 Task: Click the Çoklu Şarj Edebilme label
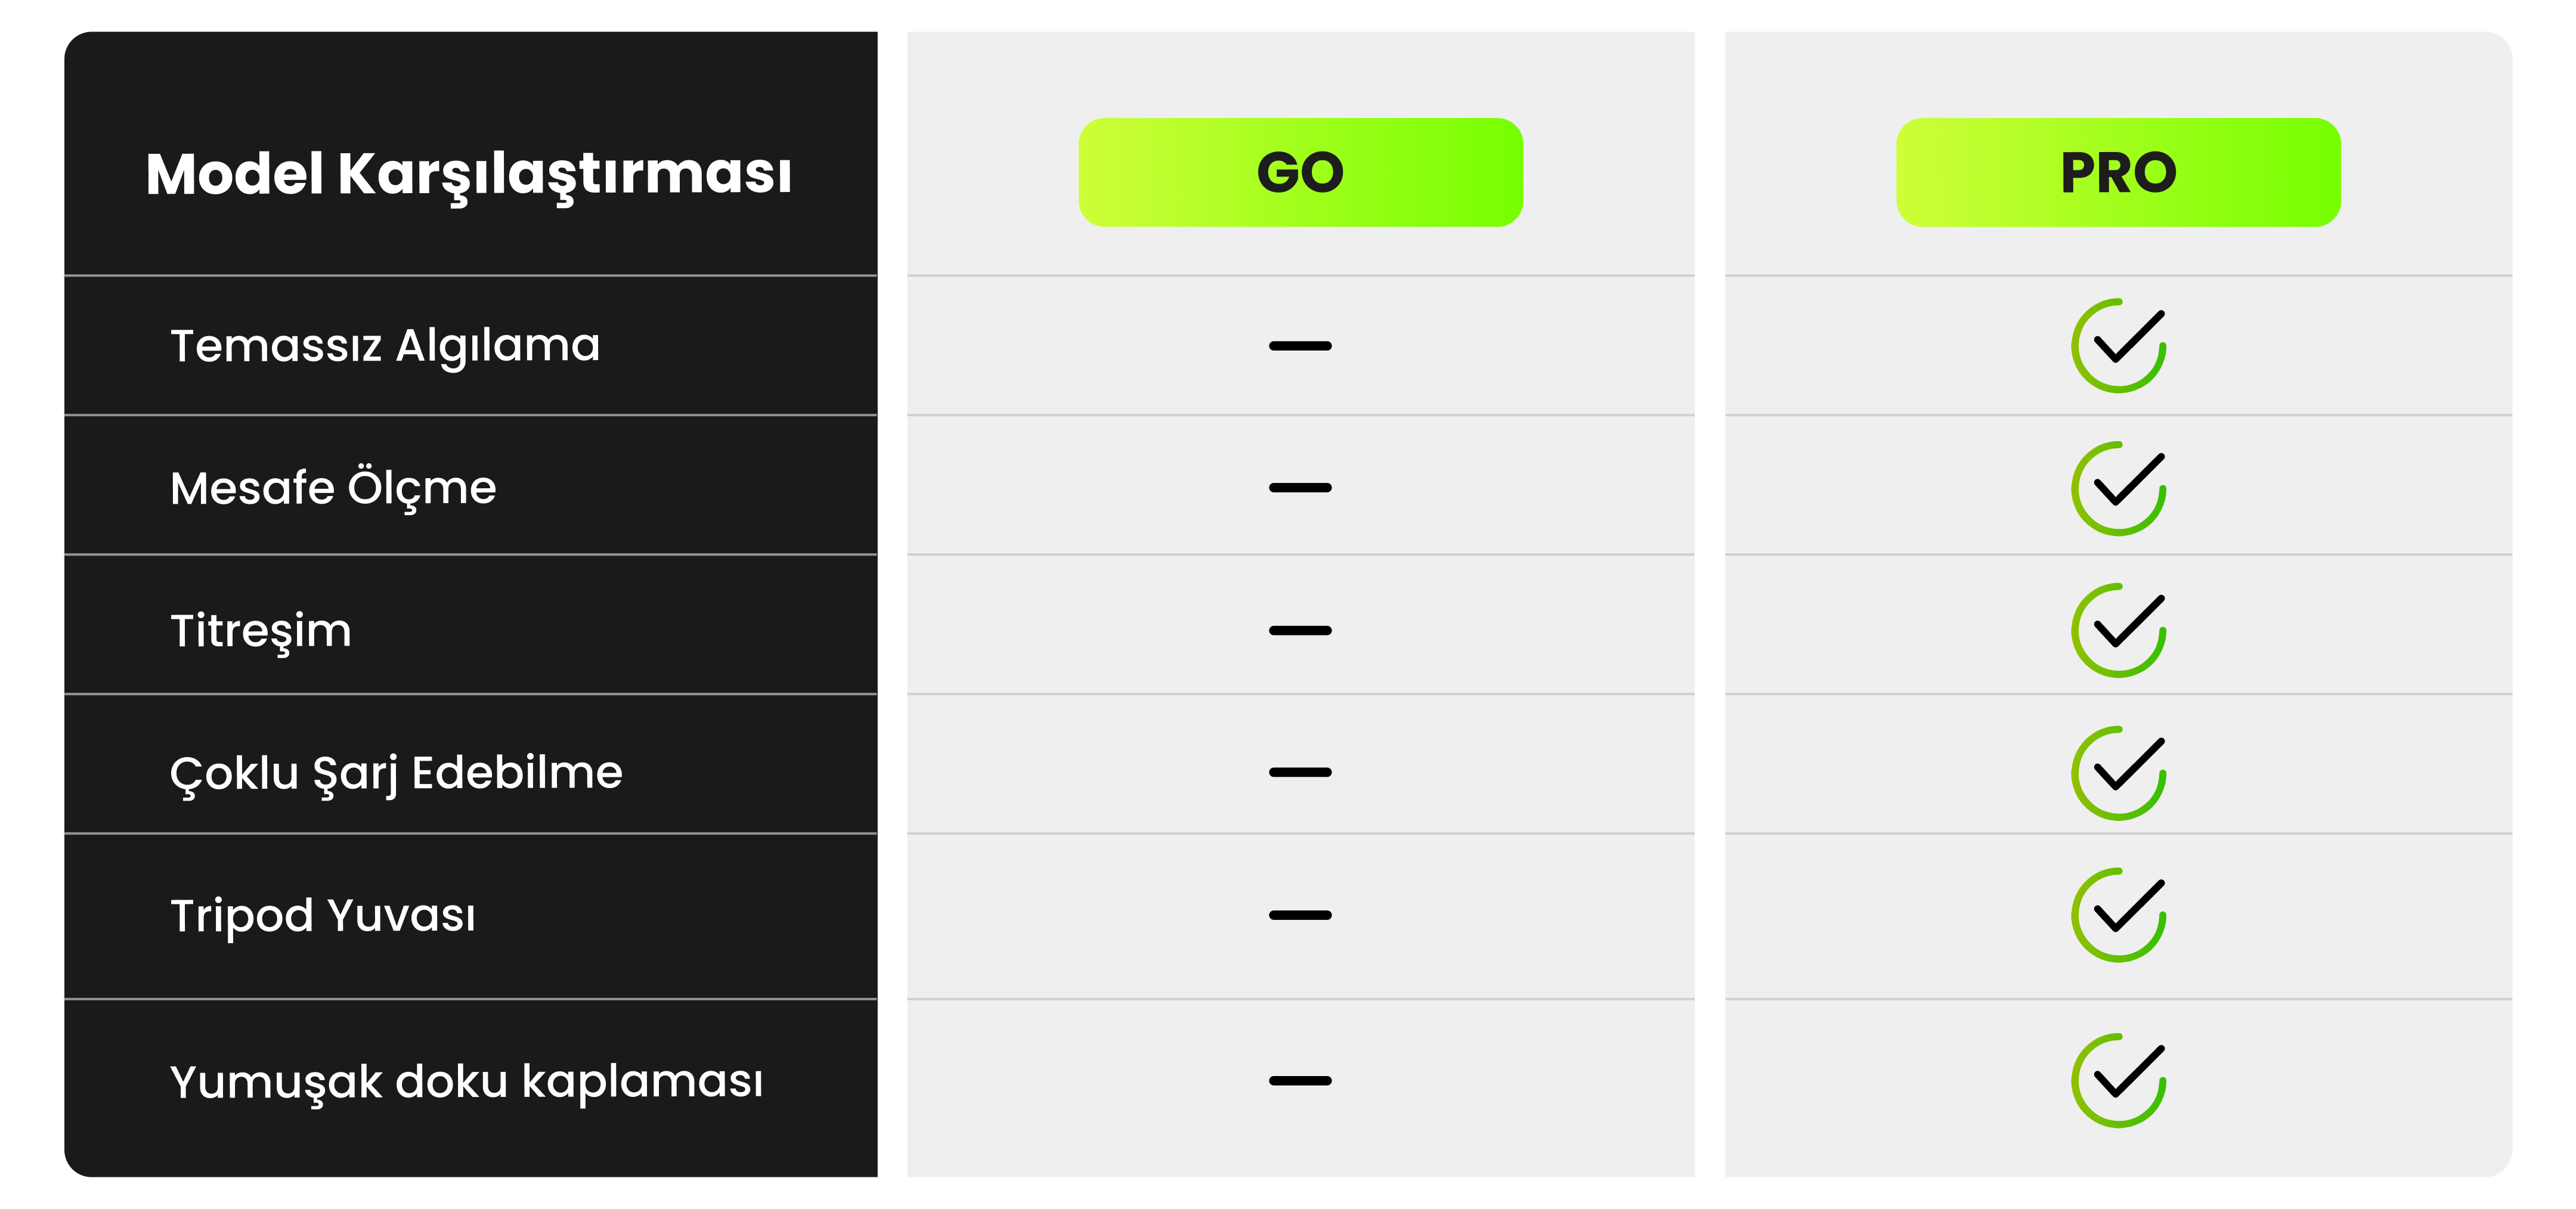tap(396, 773)
